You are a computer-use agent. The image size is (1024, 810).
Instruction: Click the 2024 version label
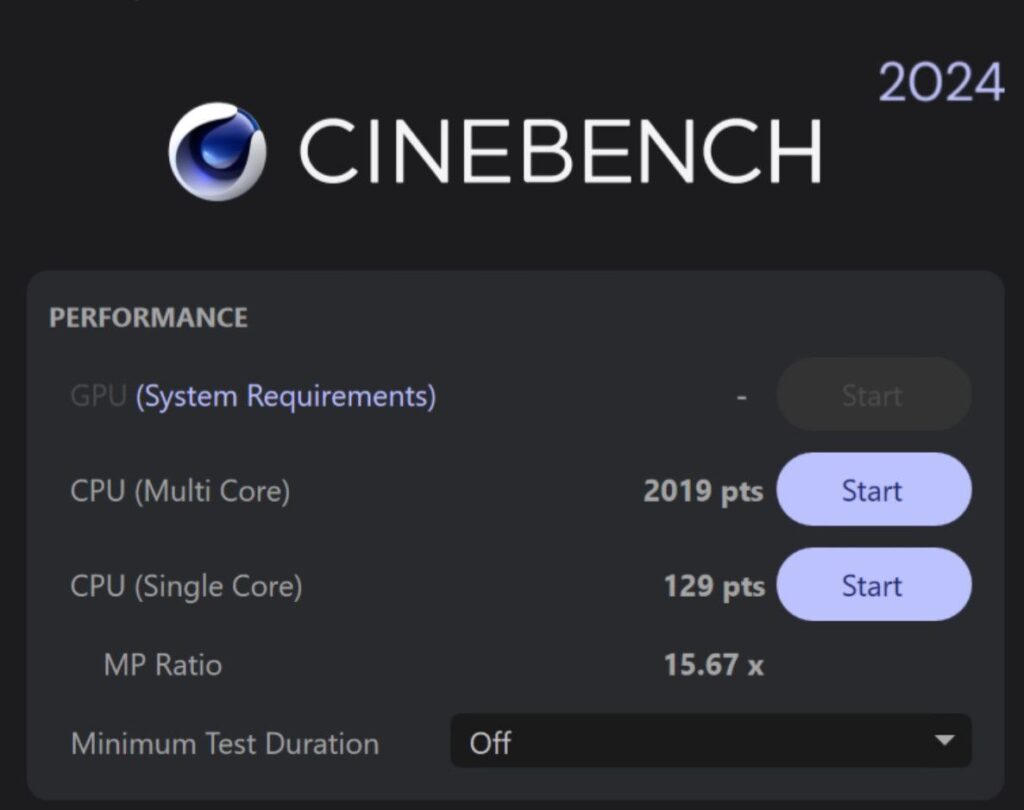click(x=941, y=83)
